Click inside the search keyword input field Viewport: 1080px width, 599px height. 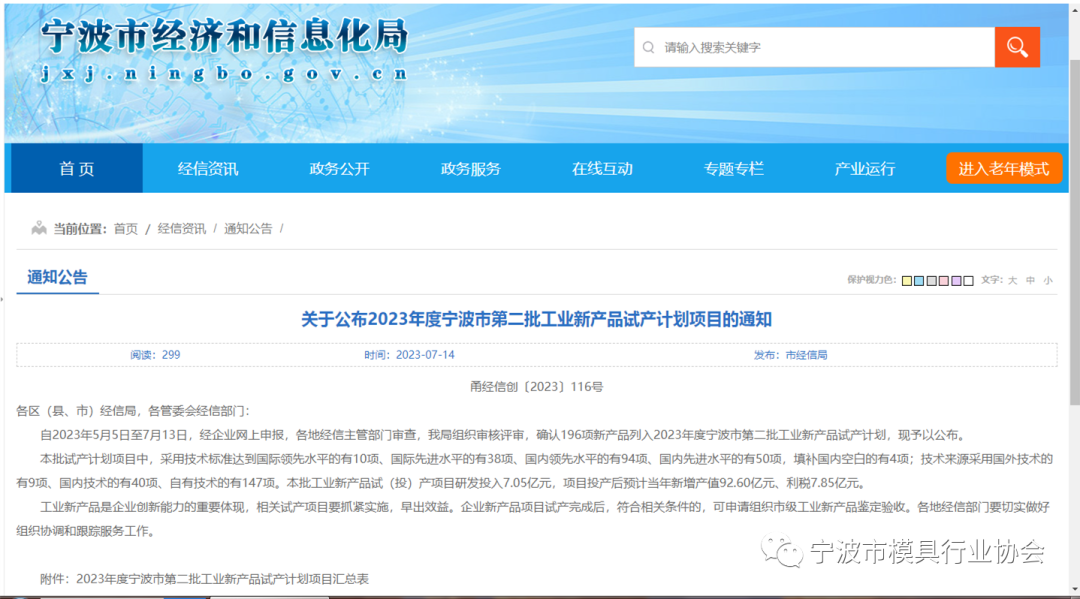click(810, 46)
